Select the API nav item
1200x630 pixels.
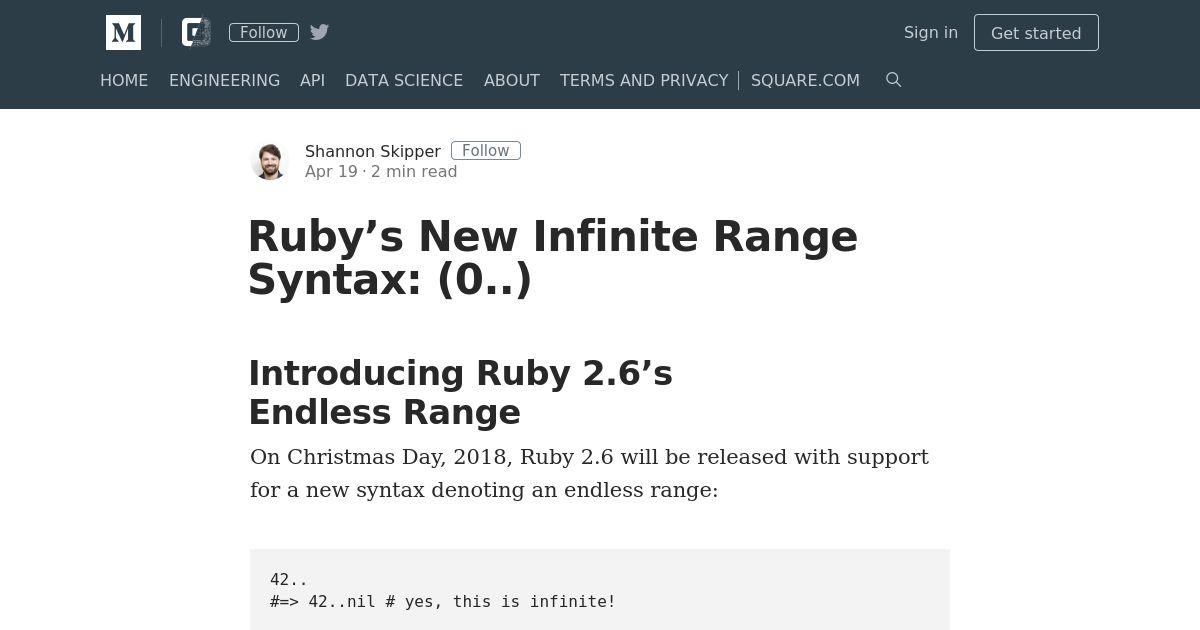click(312, 80)
